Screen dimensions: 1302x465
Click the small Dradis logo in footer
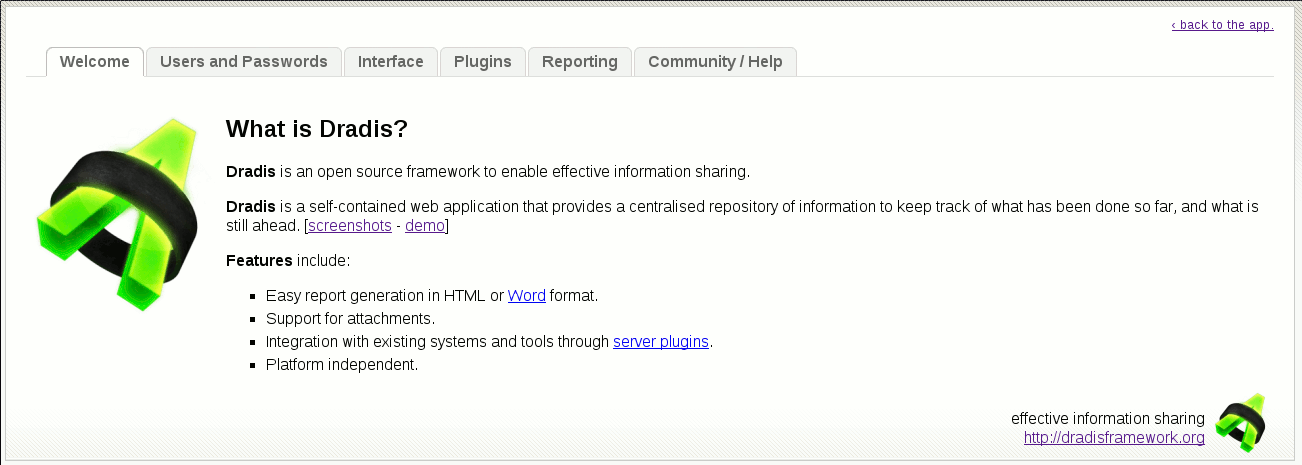[1241, 421]
